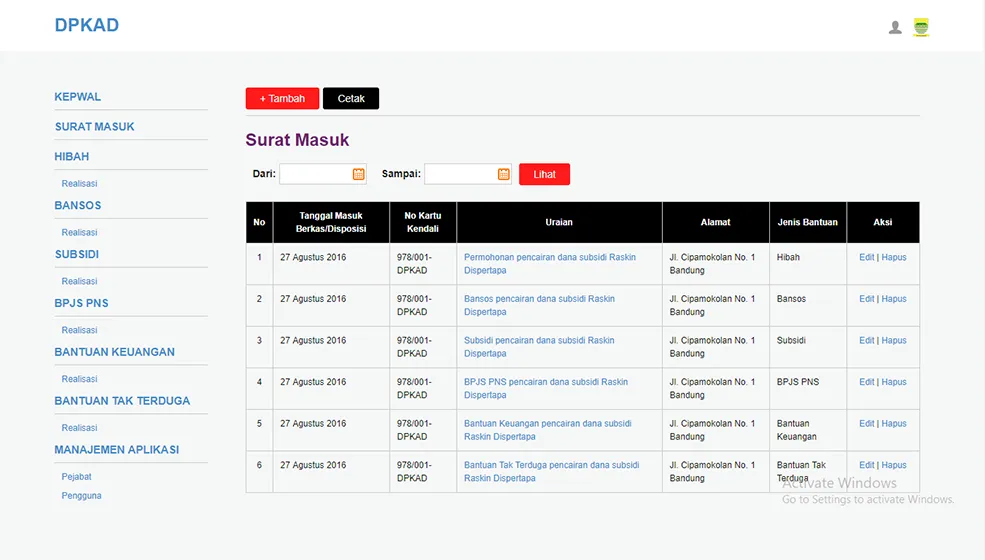
Task: Open Realisasi under BPJS PNS
Action: (x=79, y=330)
